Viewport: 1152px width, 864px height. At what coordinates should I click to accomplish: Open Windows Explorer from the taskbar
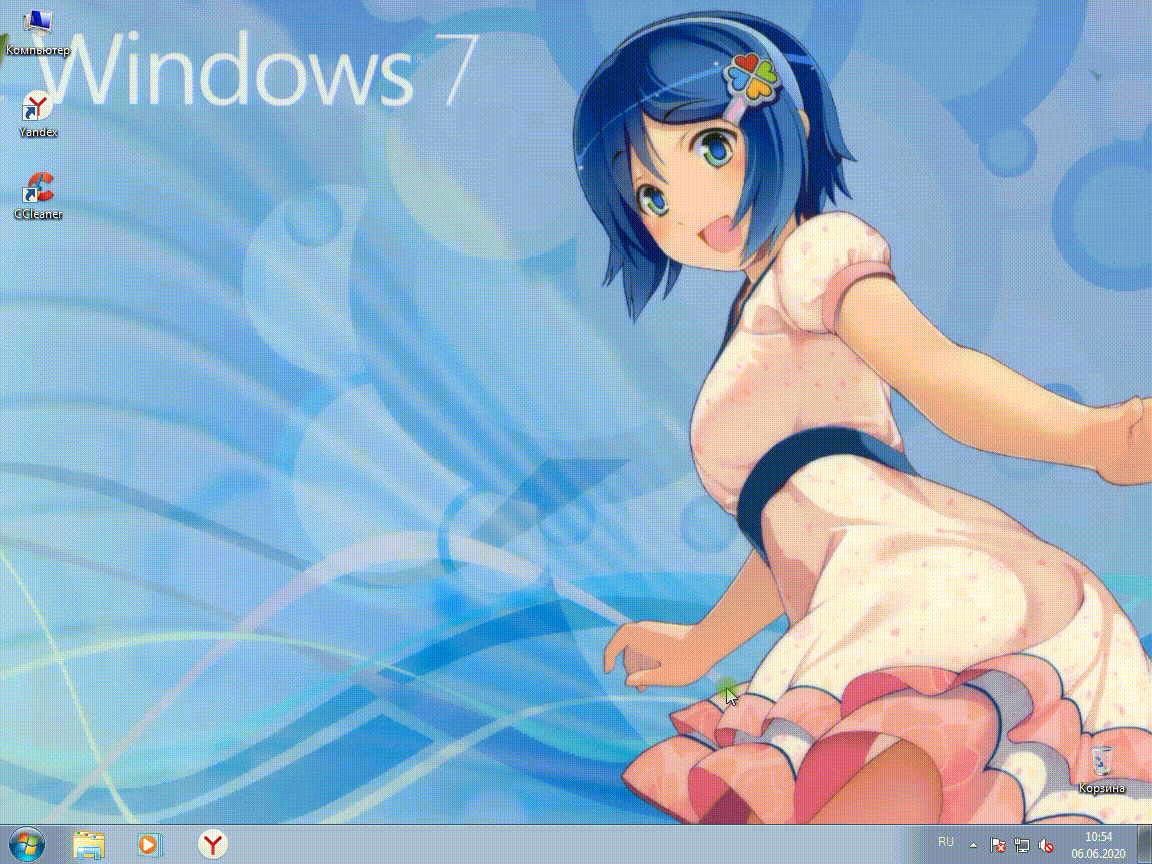[89, 845]
